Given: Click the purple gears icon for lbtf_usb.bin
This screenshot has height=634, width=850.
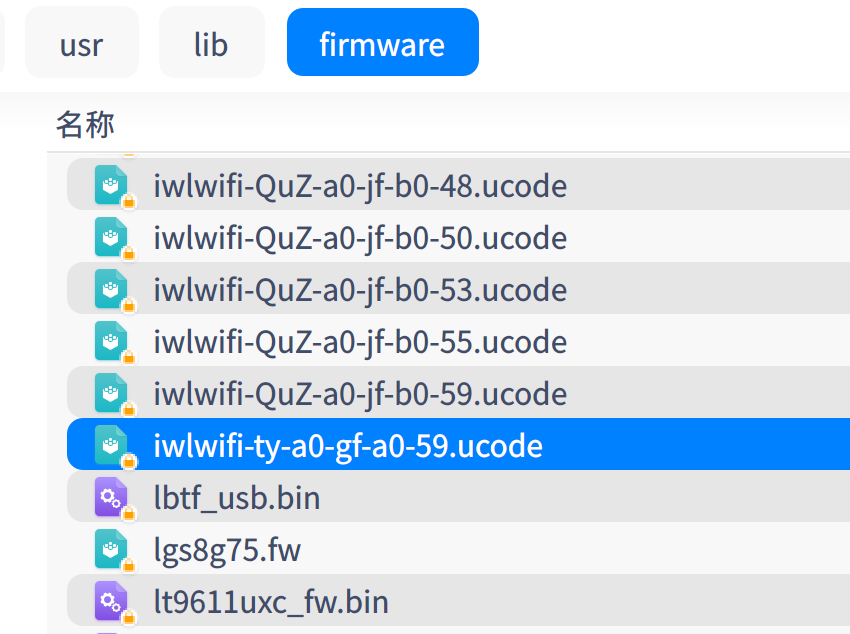Looking at the screenshot, I should tap(111, 497).
